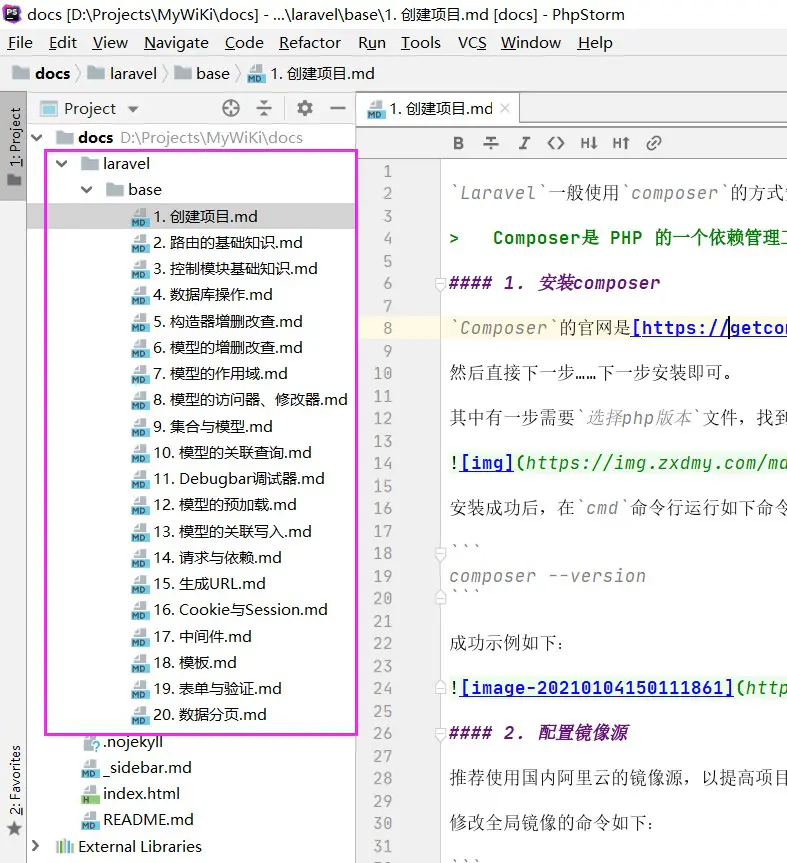Apply strikethrough from the markdown toolbar
This screenshot has width=787, height=863.
click(490, 144)
